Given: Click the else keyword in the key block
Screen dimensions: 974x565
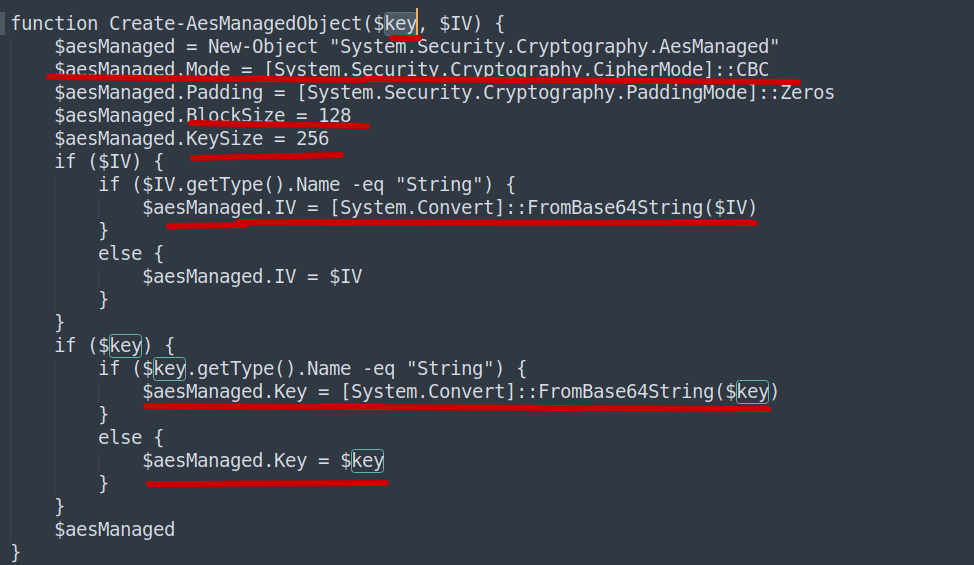Looking at the screenshot, I should (x=120, y=438).
